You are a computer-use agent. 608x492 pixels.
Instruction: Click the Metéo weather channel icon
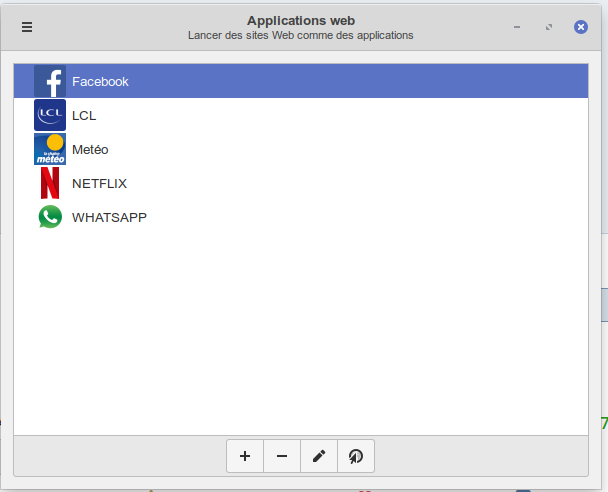pos(50,149)
